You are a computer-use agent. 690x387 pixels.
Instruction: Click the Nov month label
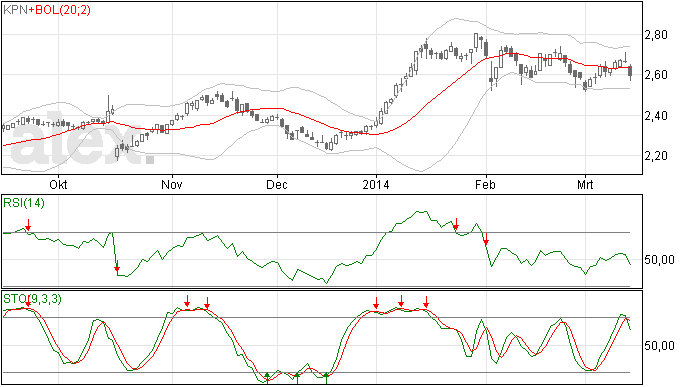pos(172,184)
